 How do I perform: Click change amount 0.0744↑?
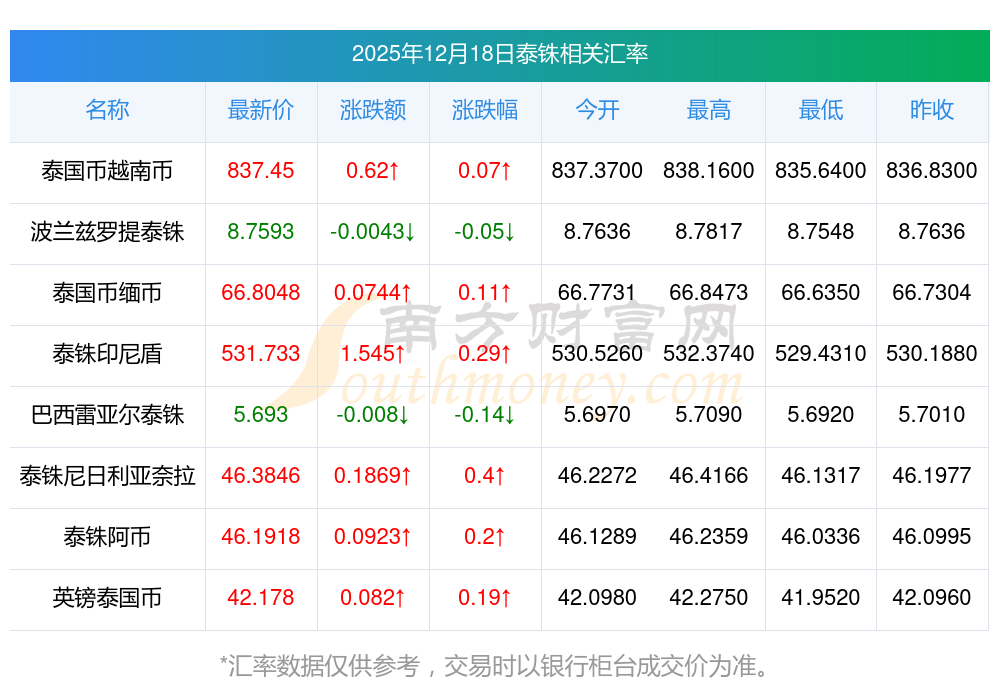tap(373, 293)
